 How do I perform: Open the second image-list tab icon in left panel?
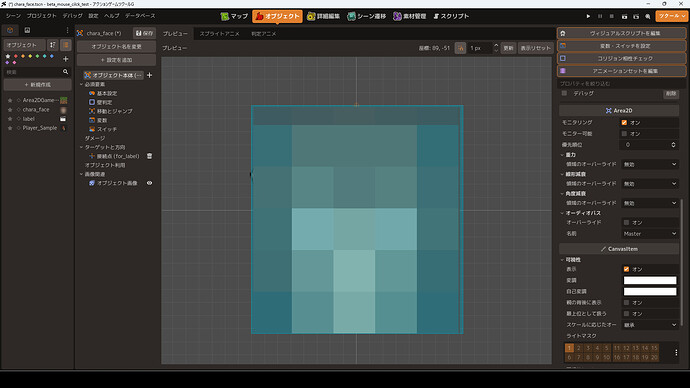(x=27, y=30)
